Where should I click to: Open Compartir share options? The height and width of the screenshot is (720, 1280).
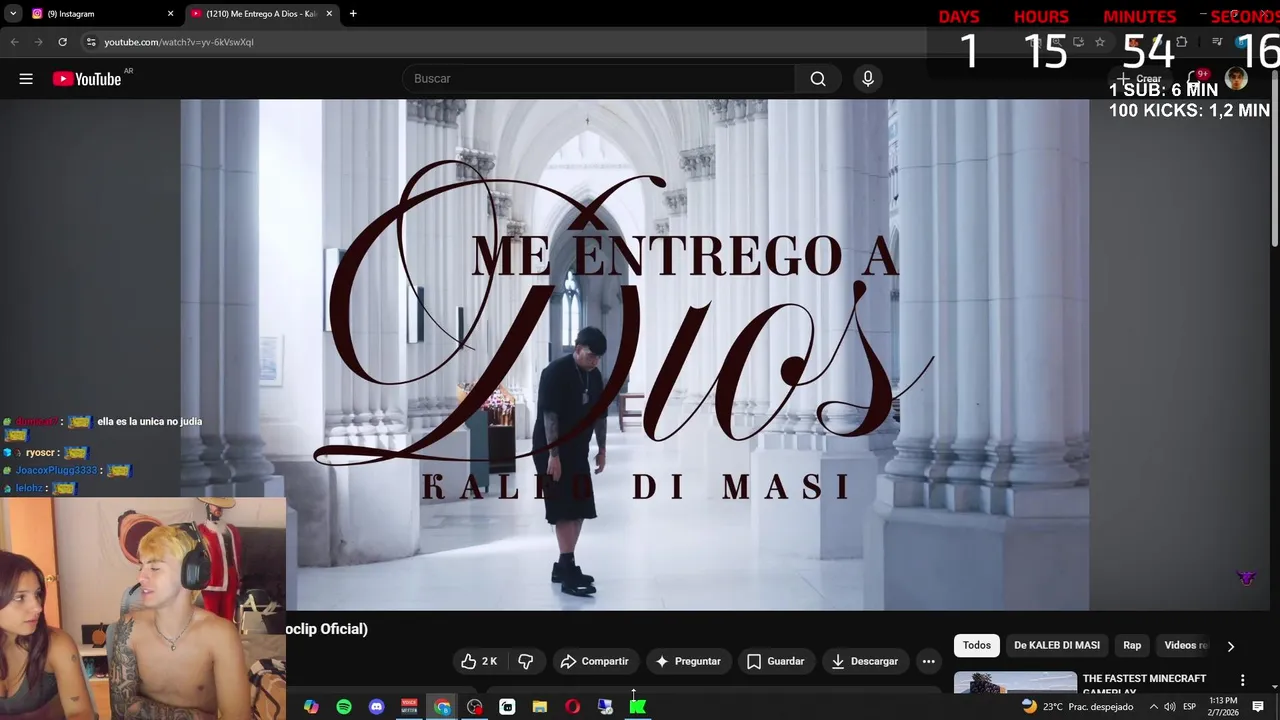tap(595, 661)
